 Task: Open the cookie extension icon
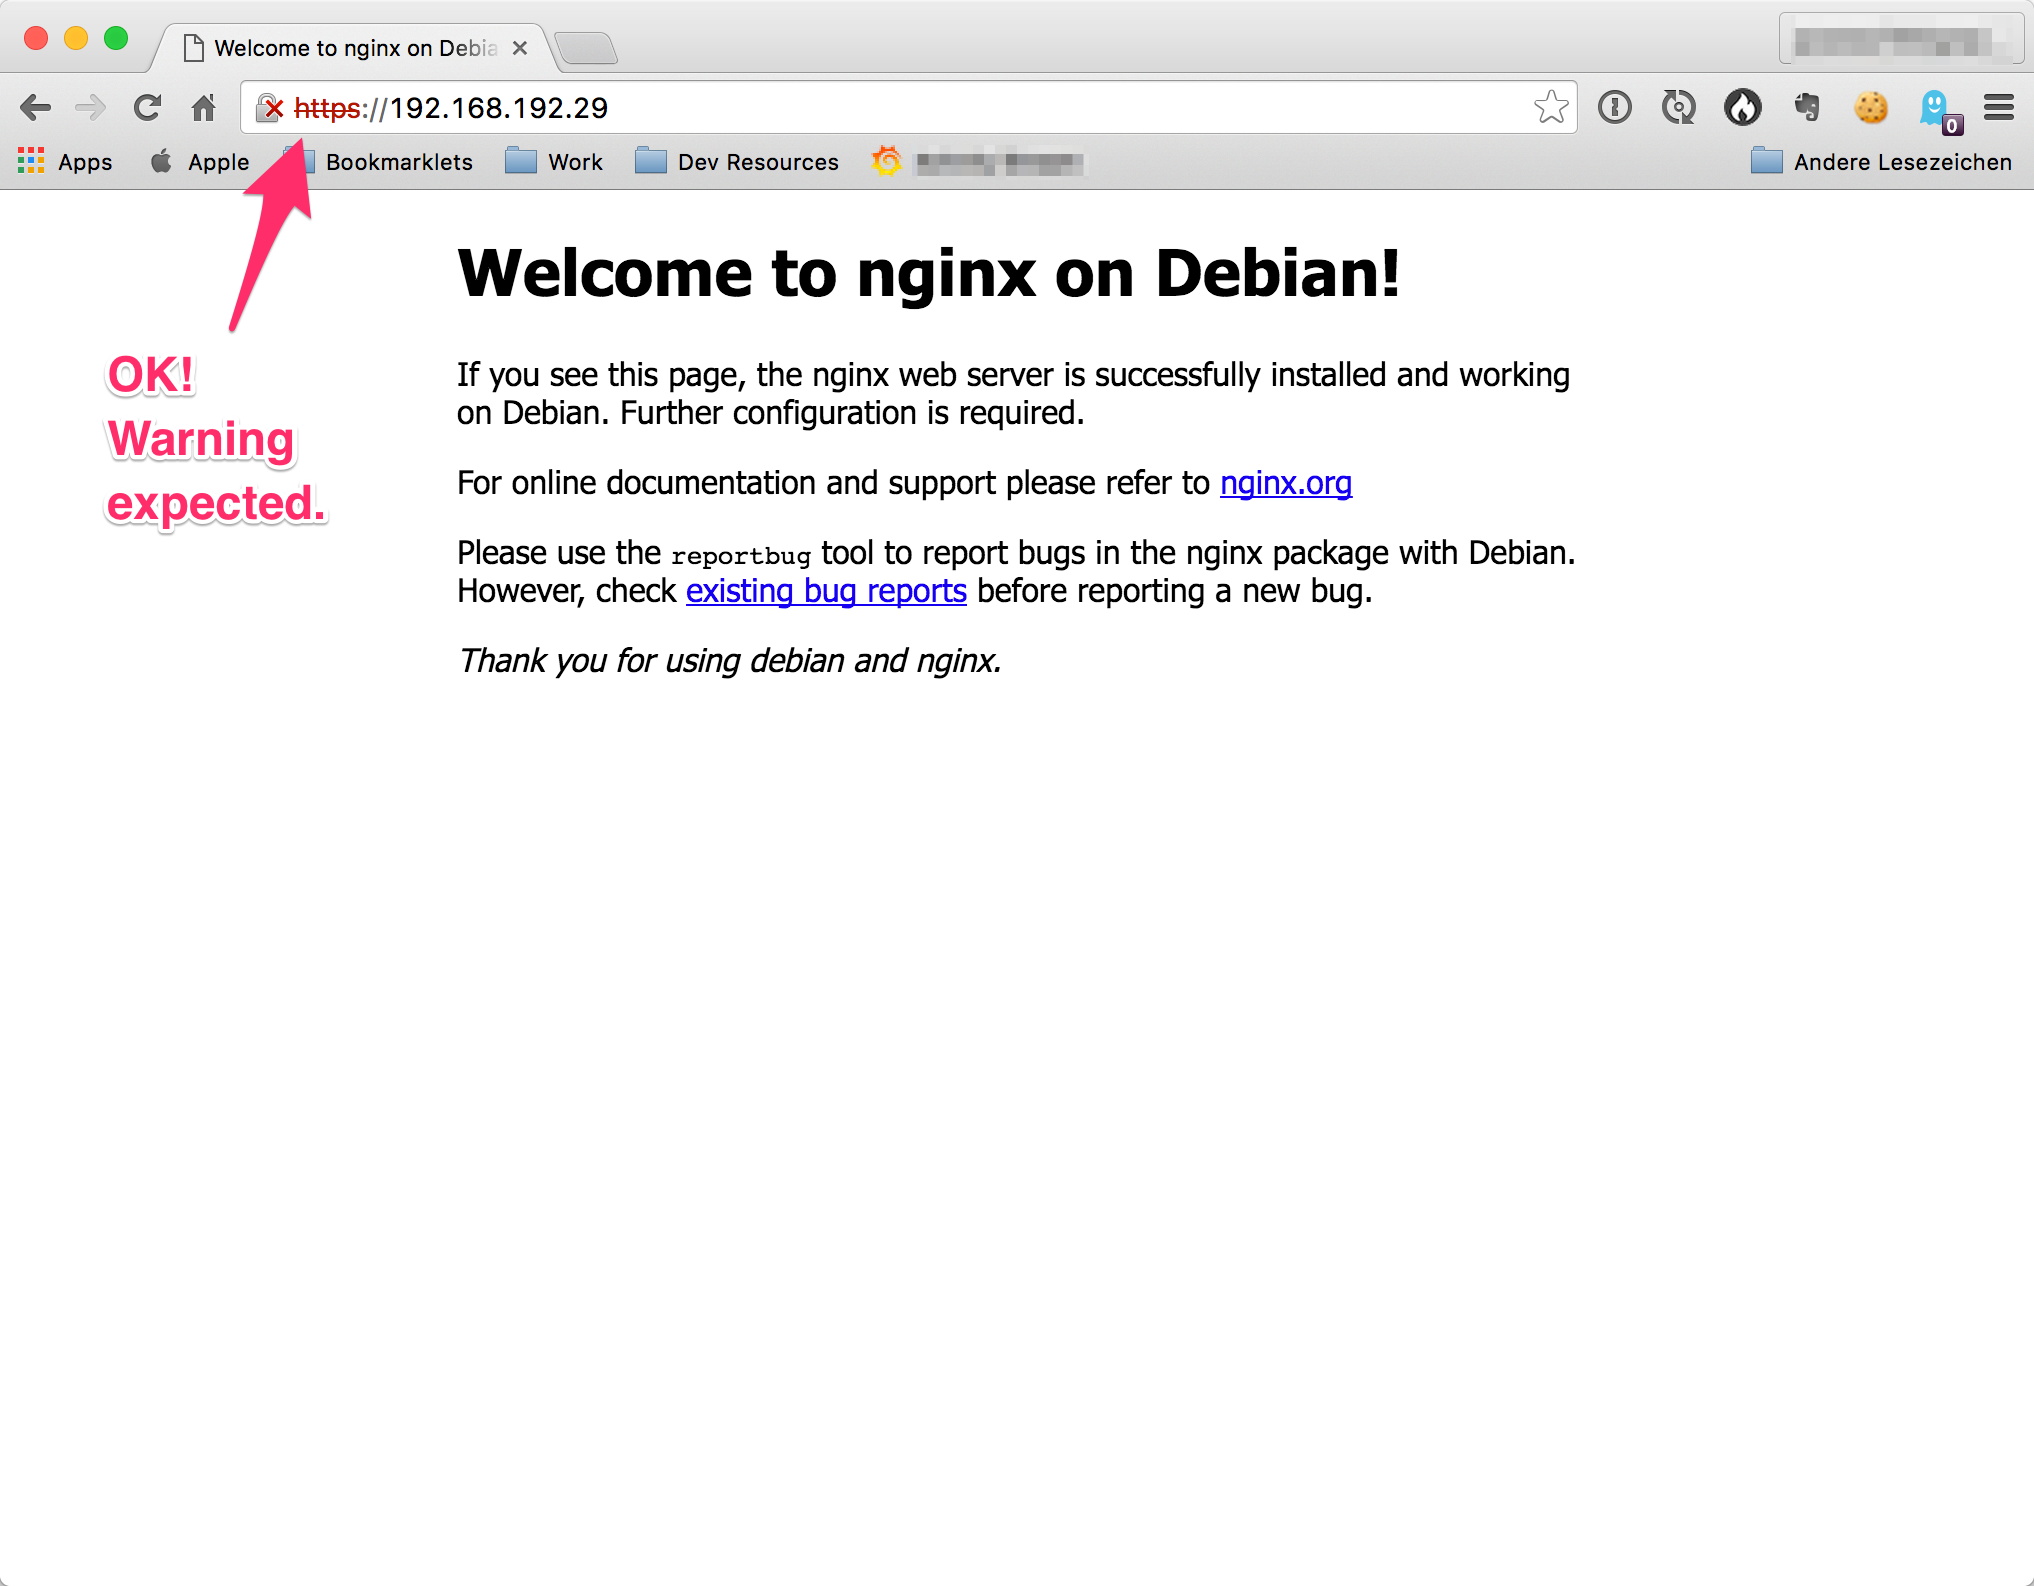click(x=1870, y=107)
